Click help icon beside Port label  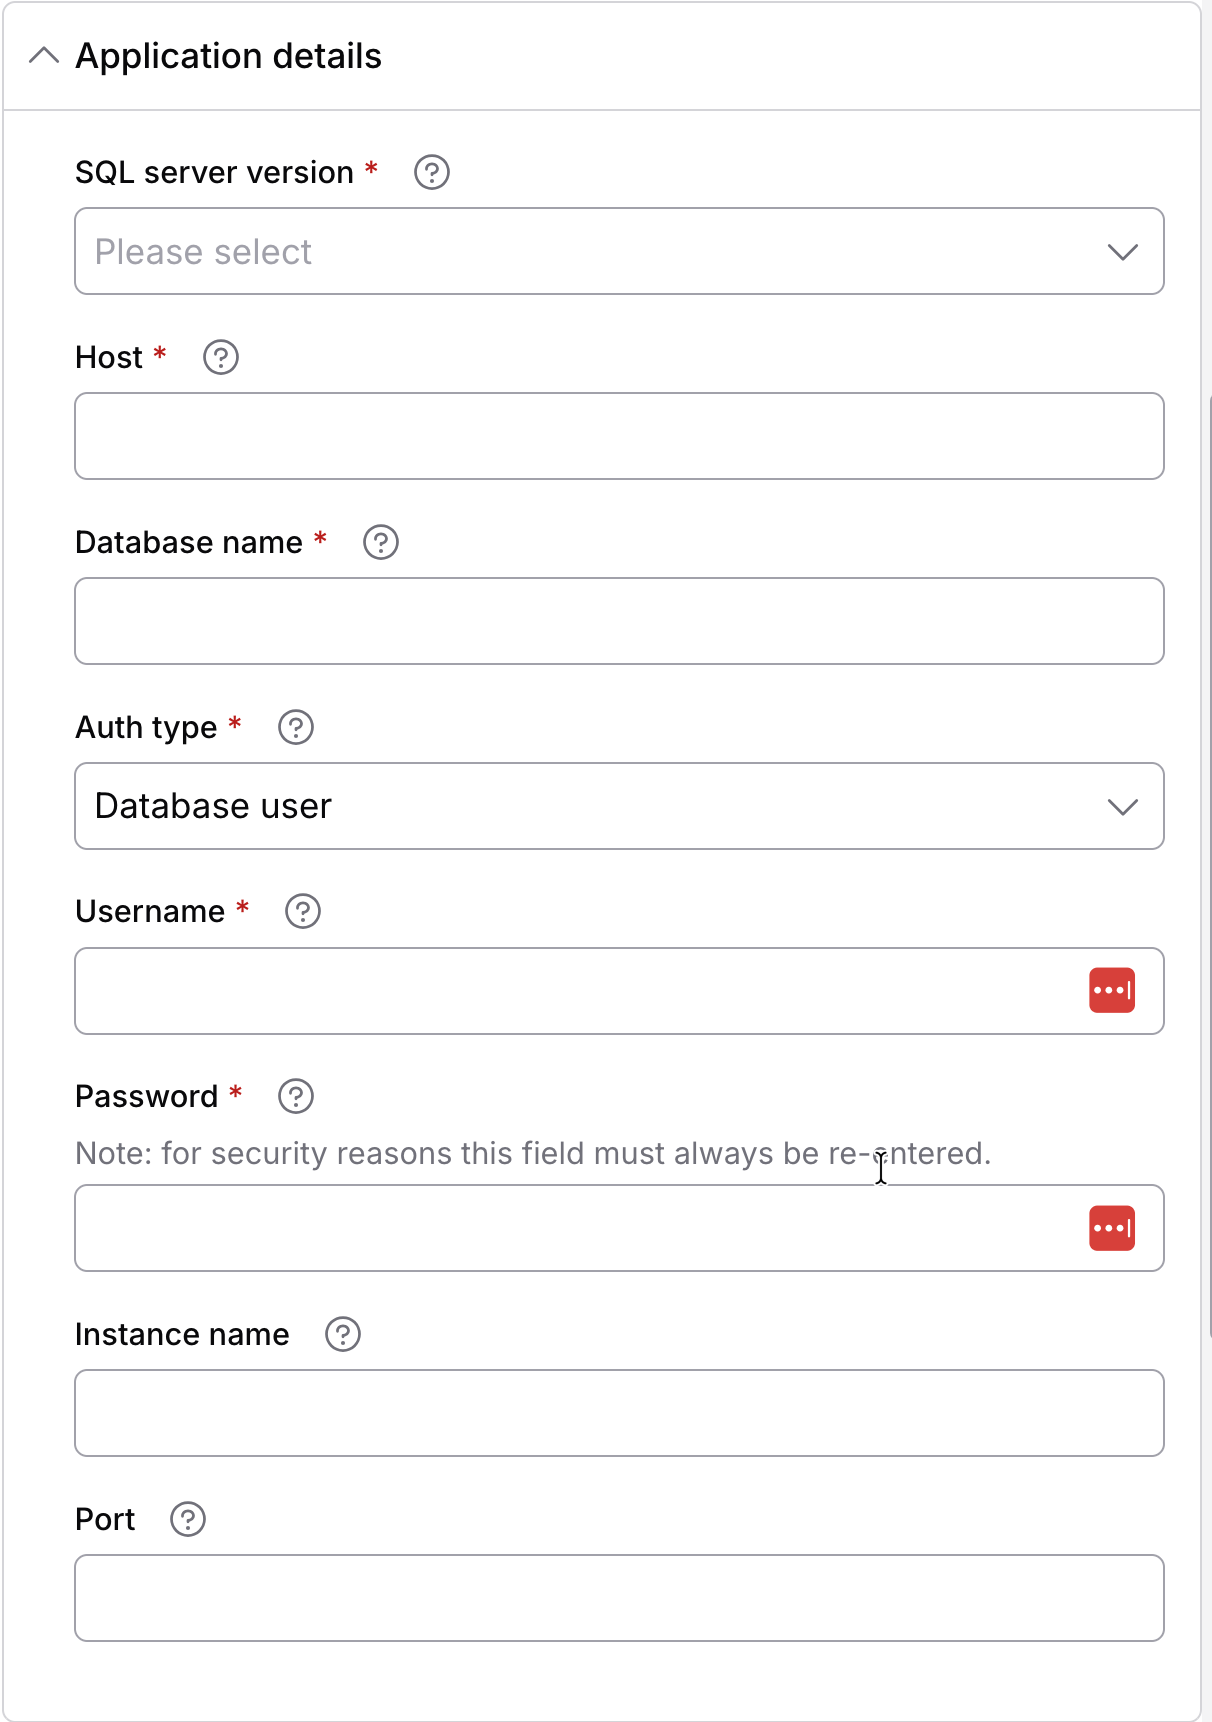click(187, 1519)
